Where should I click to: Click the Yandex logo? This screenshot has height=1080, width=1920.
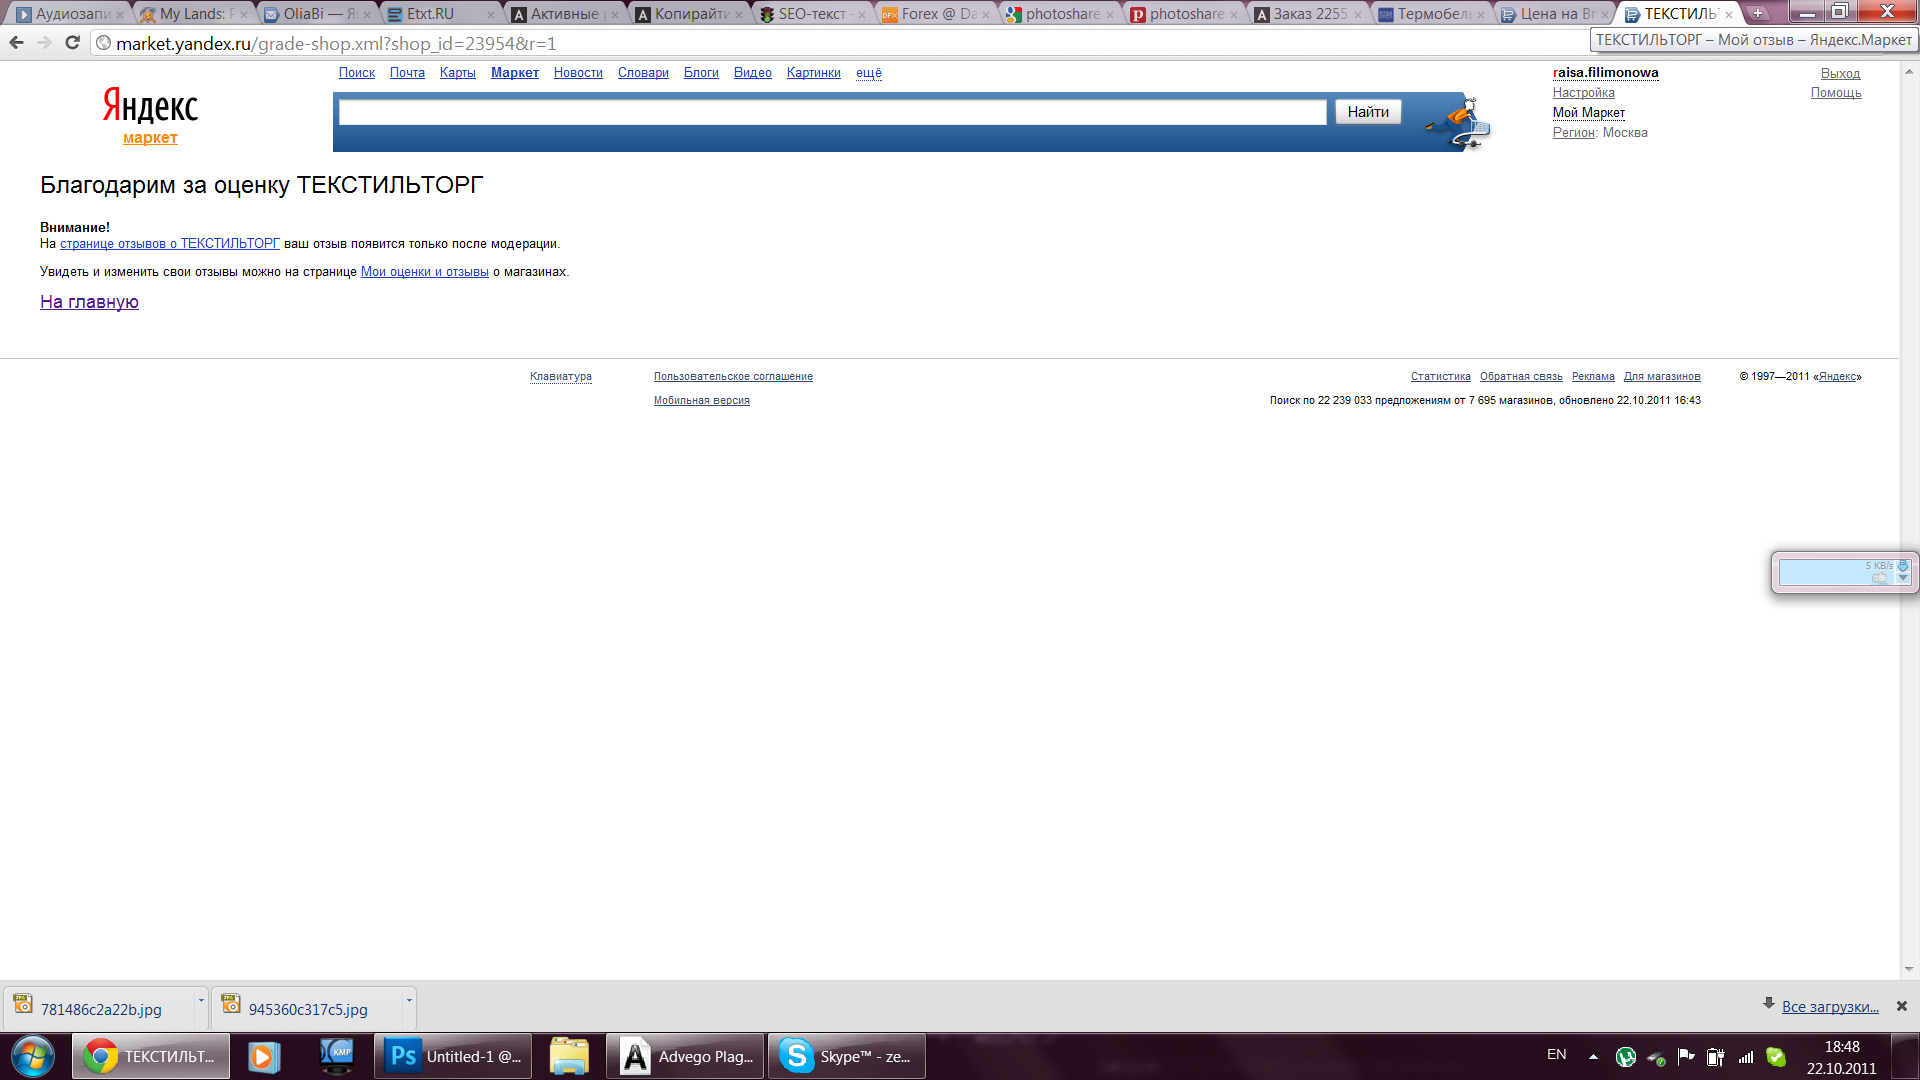[150, 106]
